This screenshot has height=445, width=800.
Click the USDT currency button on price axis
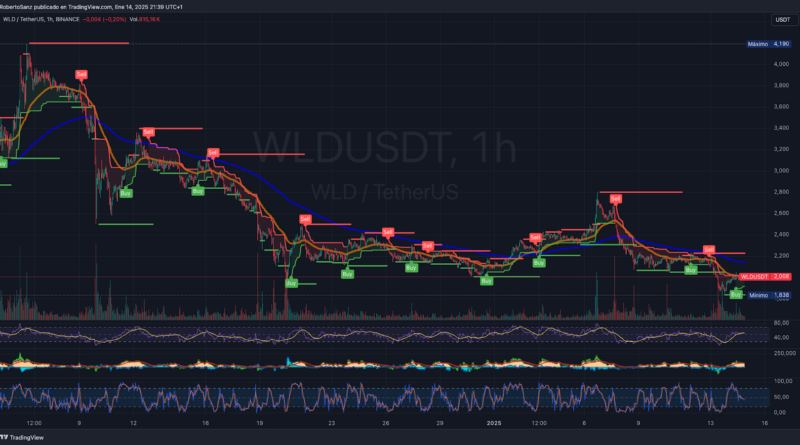781,20
